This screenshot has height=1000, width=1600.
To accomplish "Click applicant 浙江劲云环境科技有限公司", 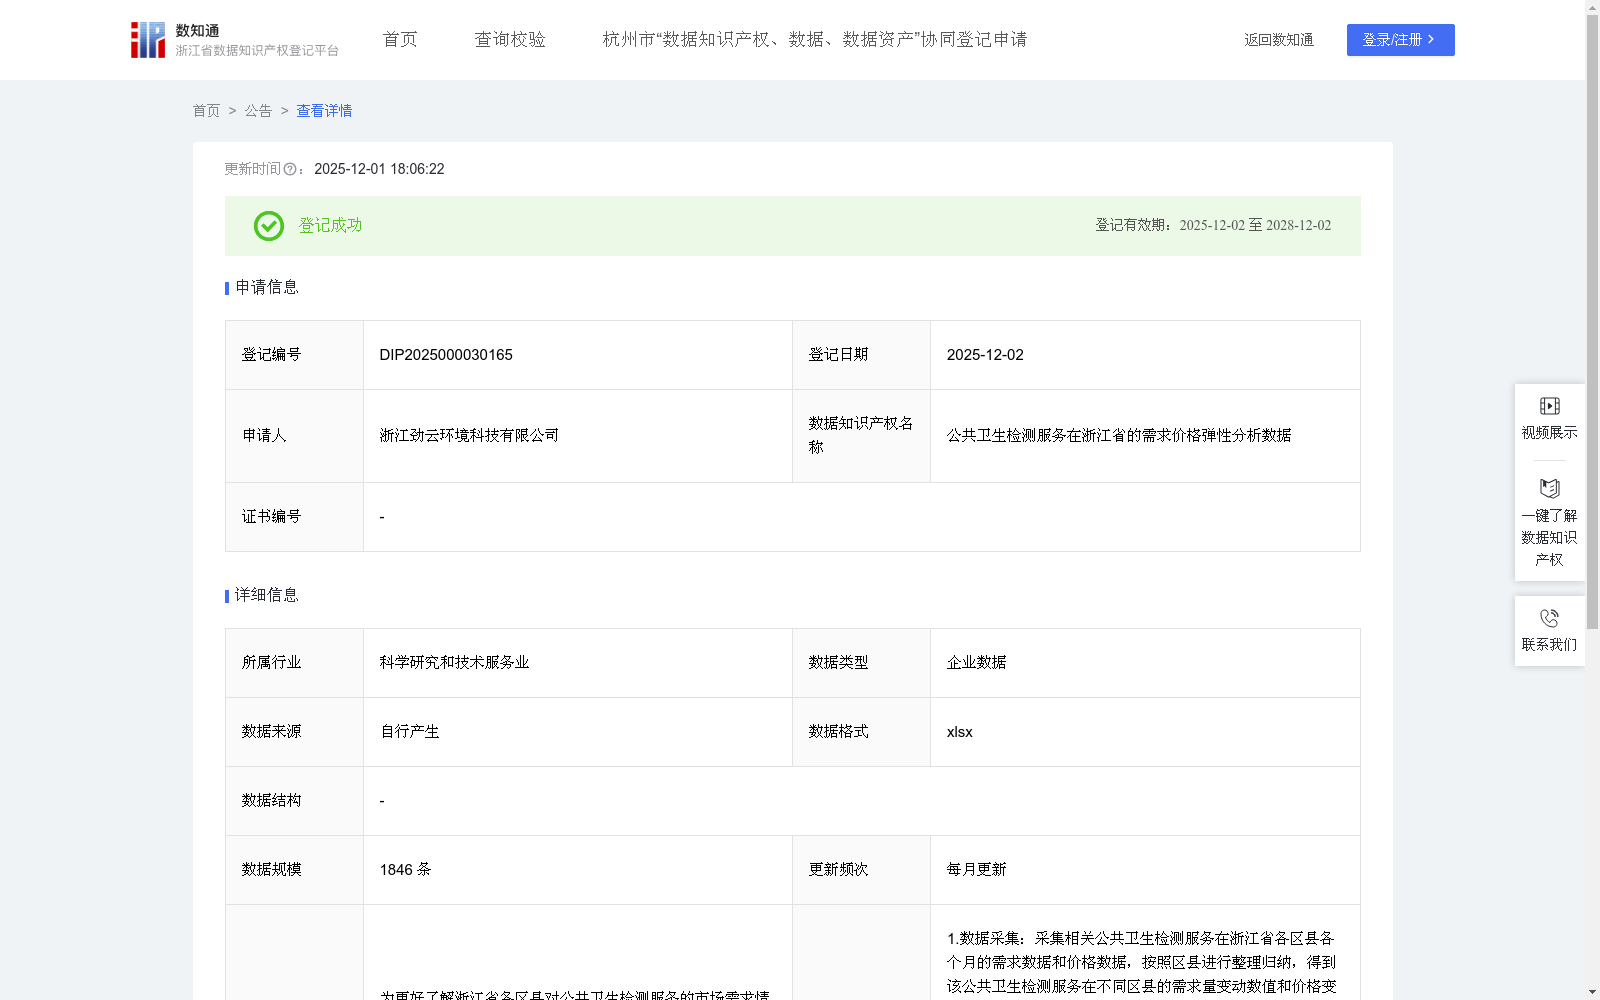I will tap(469, 436).
